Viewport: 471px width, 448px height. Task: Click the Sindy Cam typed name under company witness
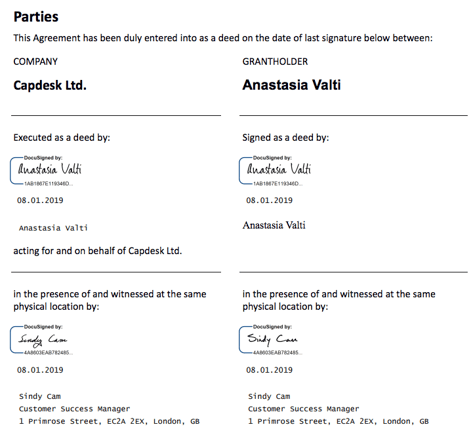pyautogui.click(x=40, y=396)
